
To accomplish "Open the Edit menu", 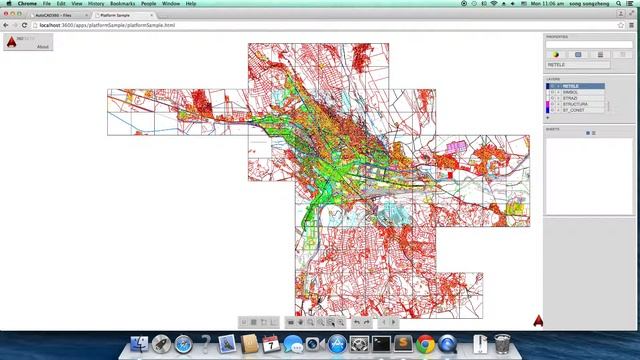I will click(61, 3).
